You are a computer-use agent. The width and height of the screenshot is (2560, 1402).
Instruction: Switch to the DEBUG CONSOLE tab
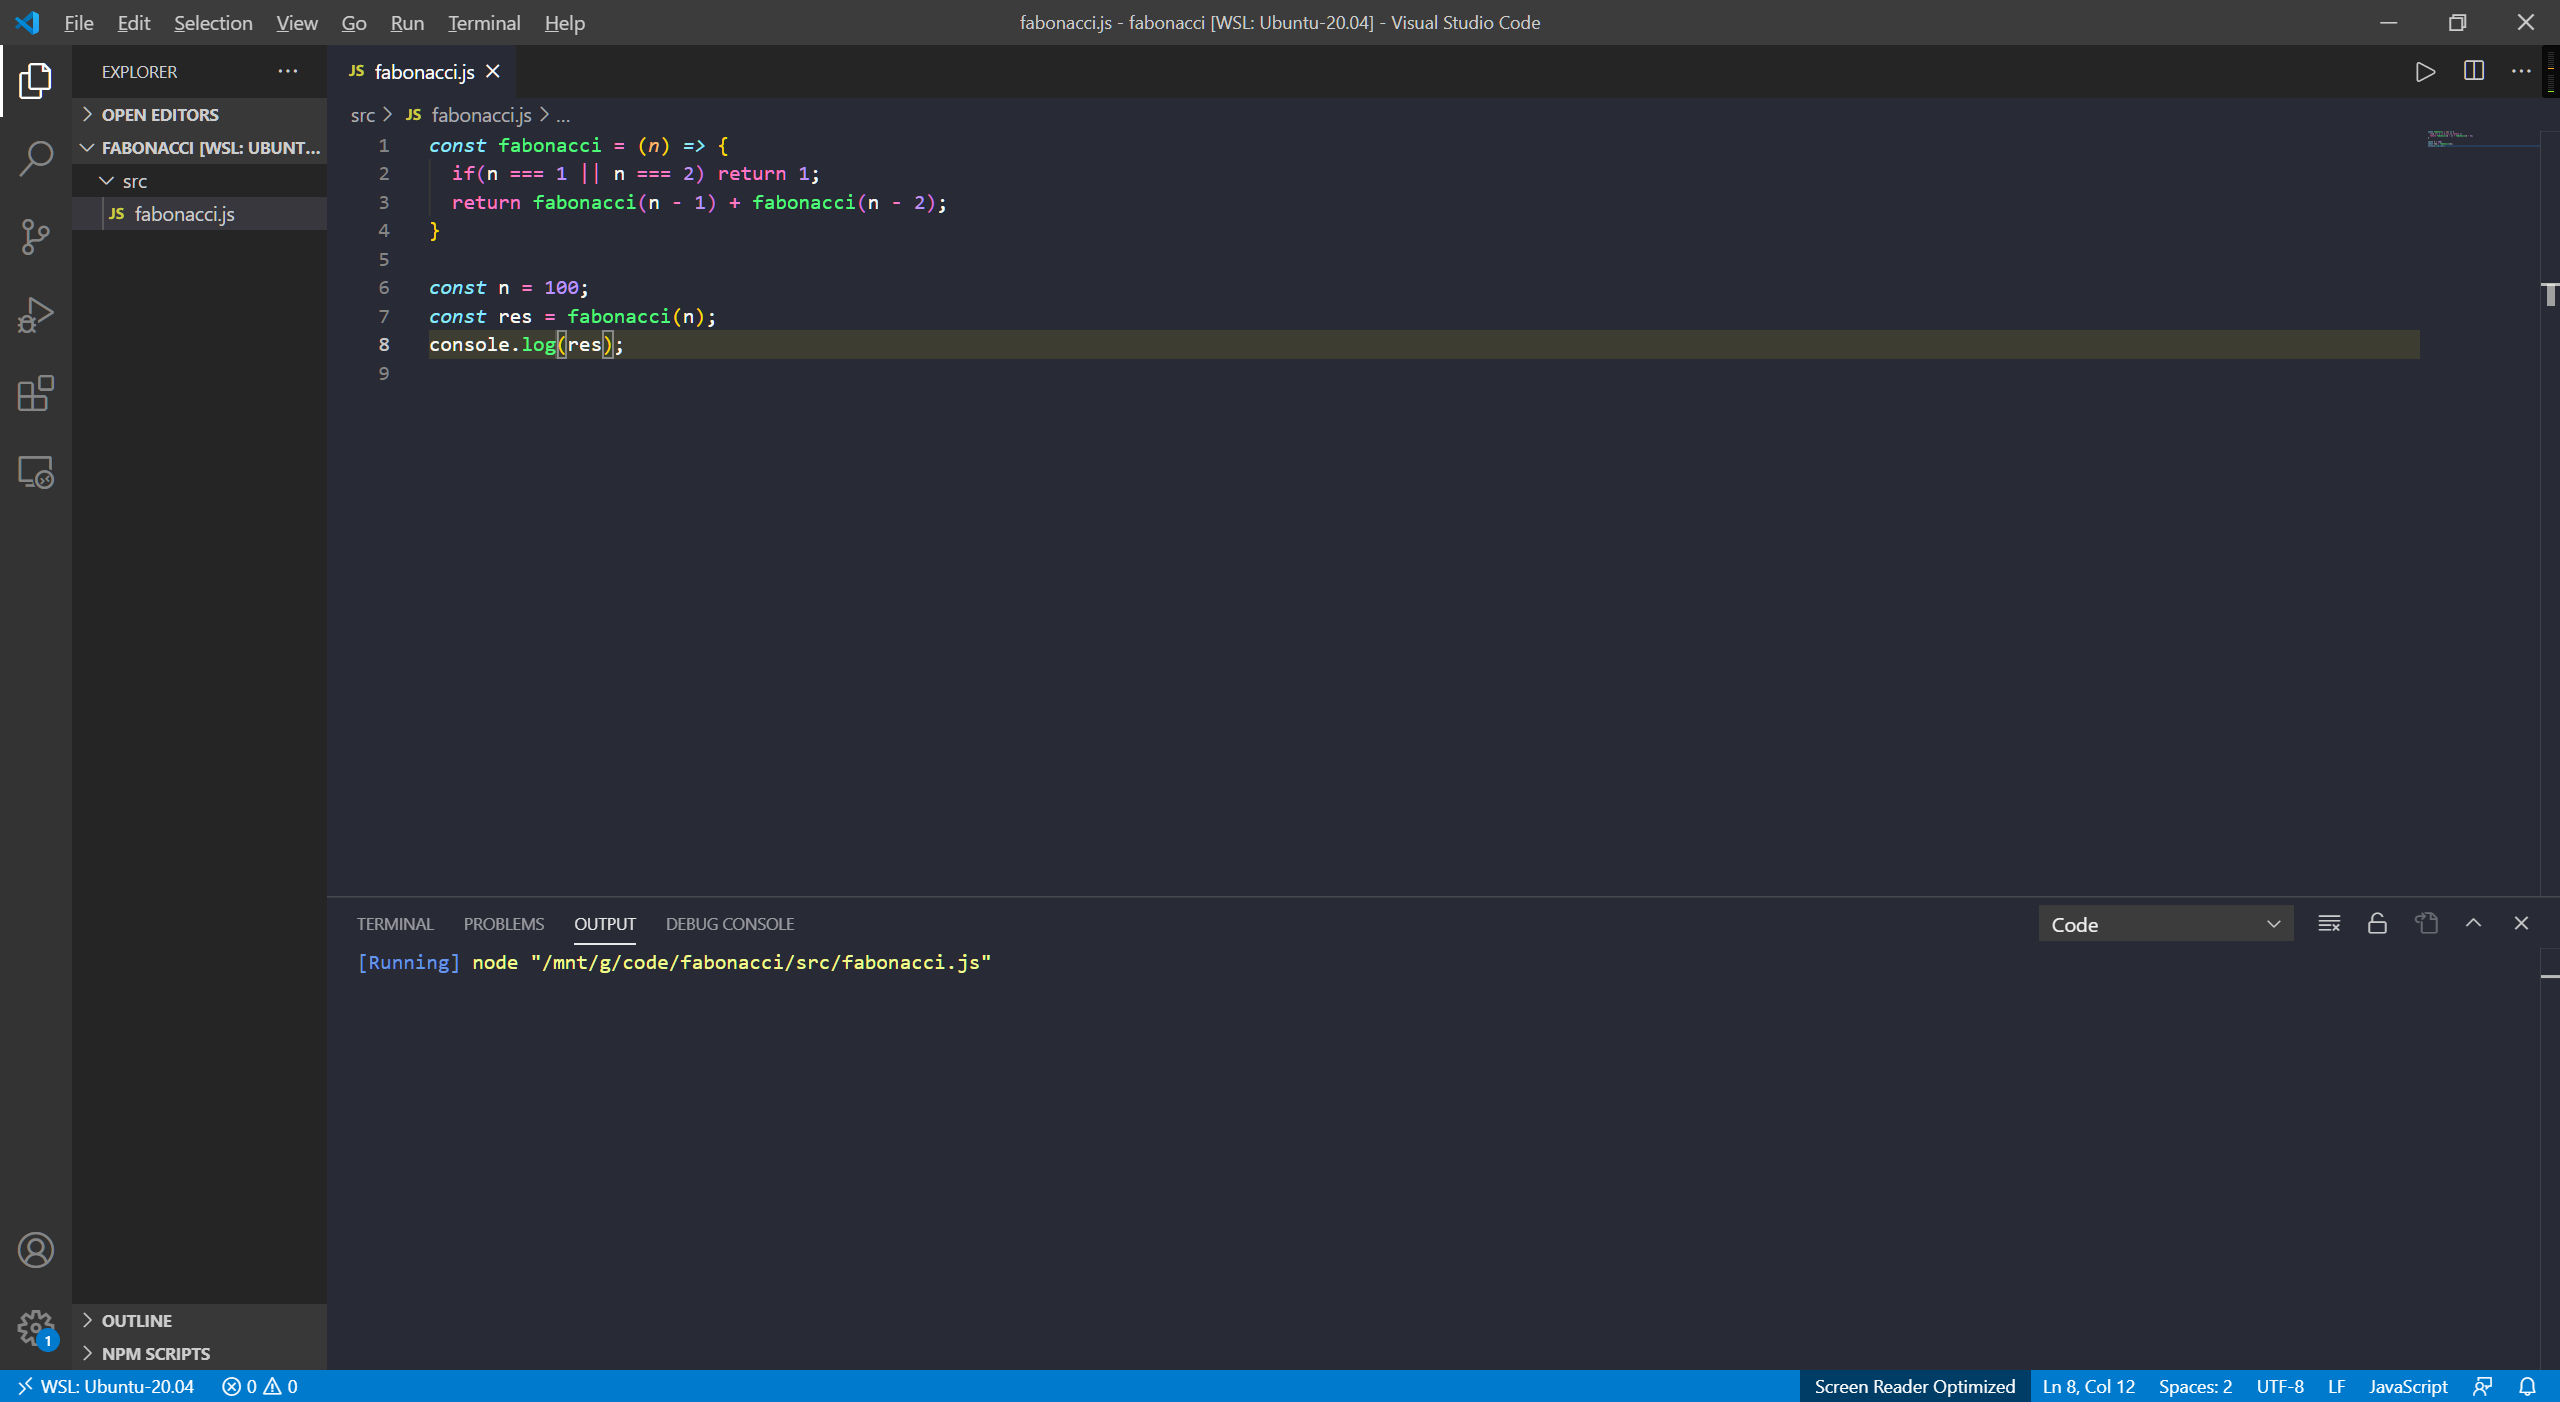click(x=730, y=924)
